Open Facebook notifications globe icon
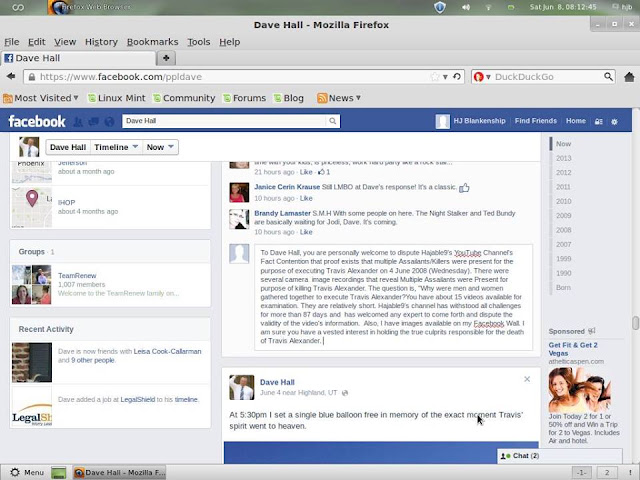 (109, 121)
